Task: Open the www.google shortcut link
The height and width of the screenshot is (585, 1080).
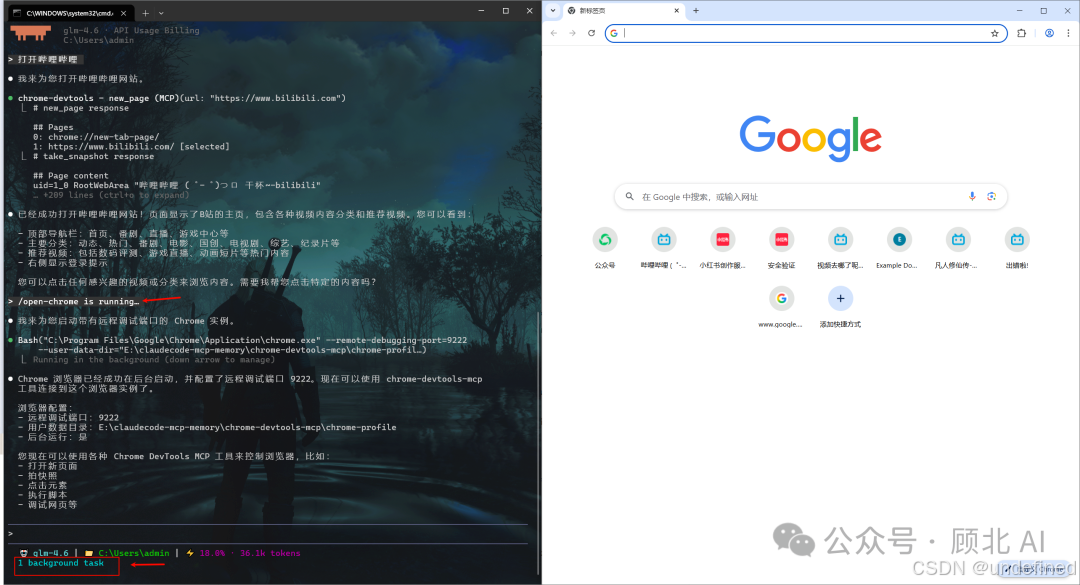Action: (x=781, y=298)
